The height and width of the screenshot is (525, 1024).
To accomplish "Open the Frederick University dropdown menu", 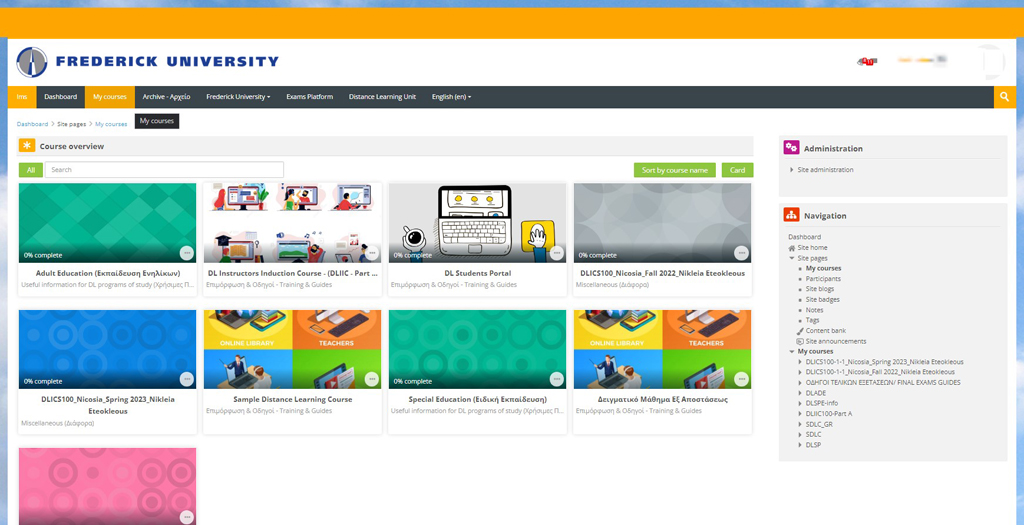I will [238, 97].
